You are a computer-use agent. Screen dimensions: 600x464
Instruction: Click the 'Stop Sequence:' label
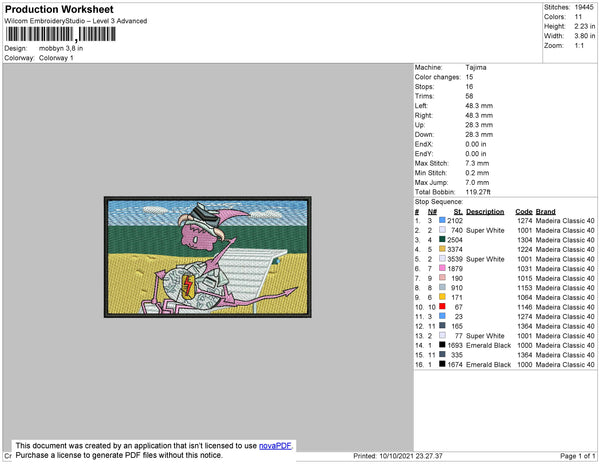pyautogui.click(x=439, y=202)
